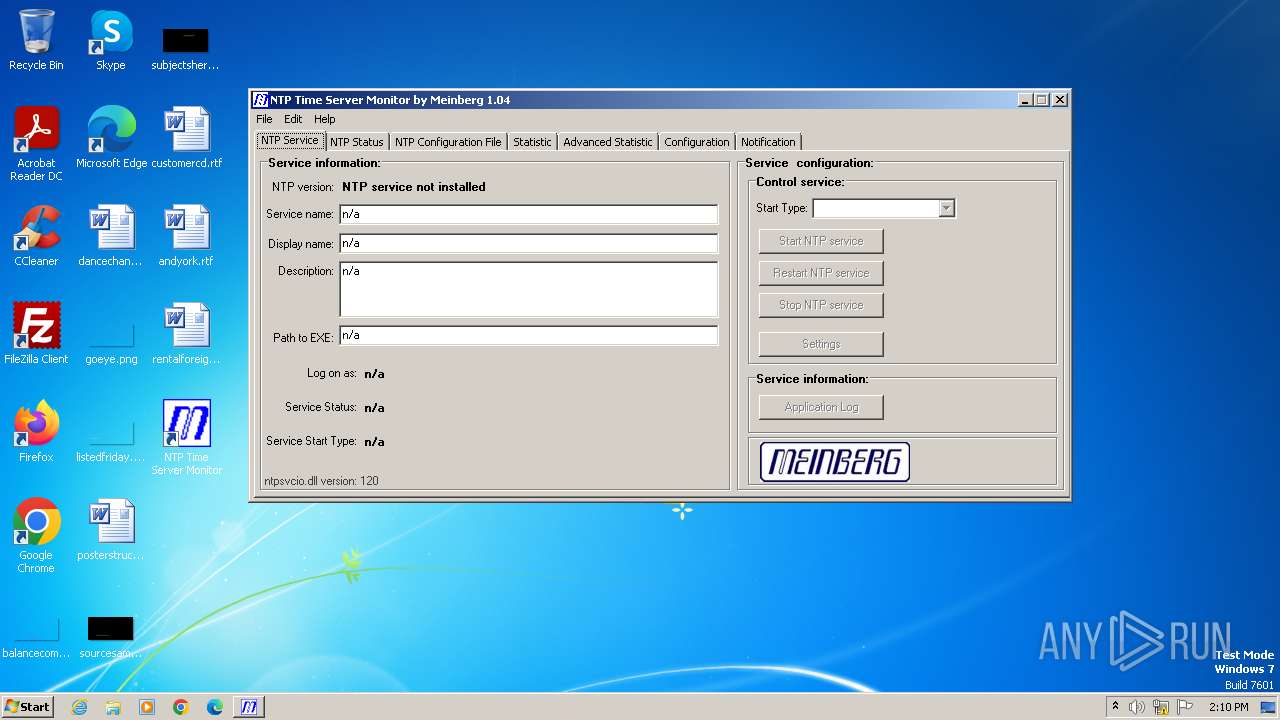Screen dimensions: 1280x720
Task: Click the network icon in system tray
Action: (x=1161, y=707)
